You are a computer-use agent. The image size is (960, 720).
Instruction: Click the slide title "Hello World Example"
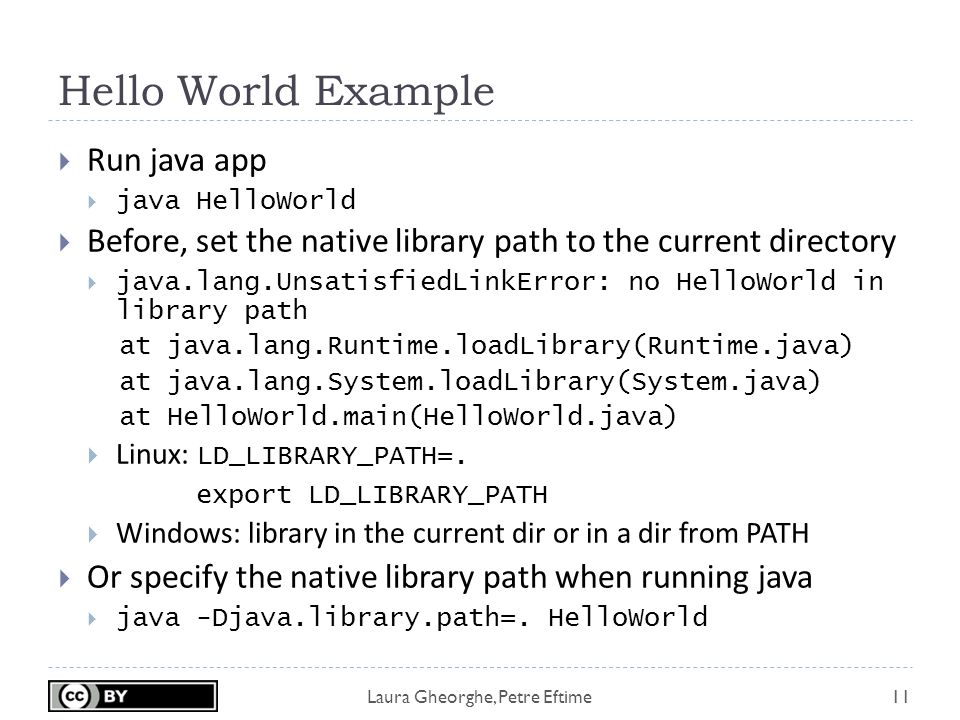[x=276, y=92]
